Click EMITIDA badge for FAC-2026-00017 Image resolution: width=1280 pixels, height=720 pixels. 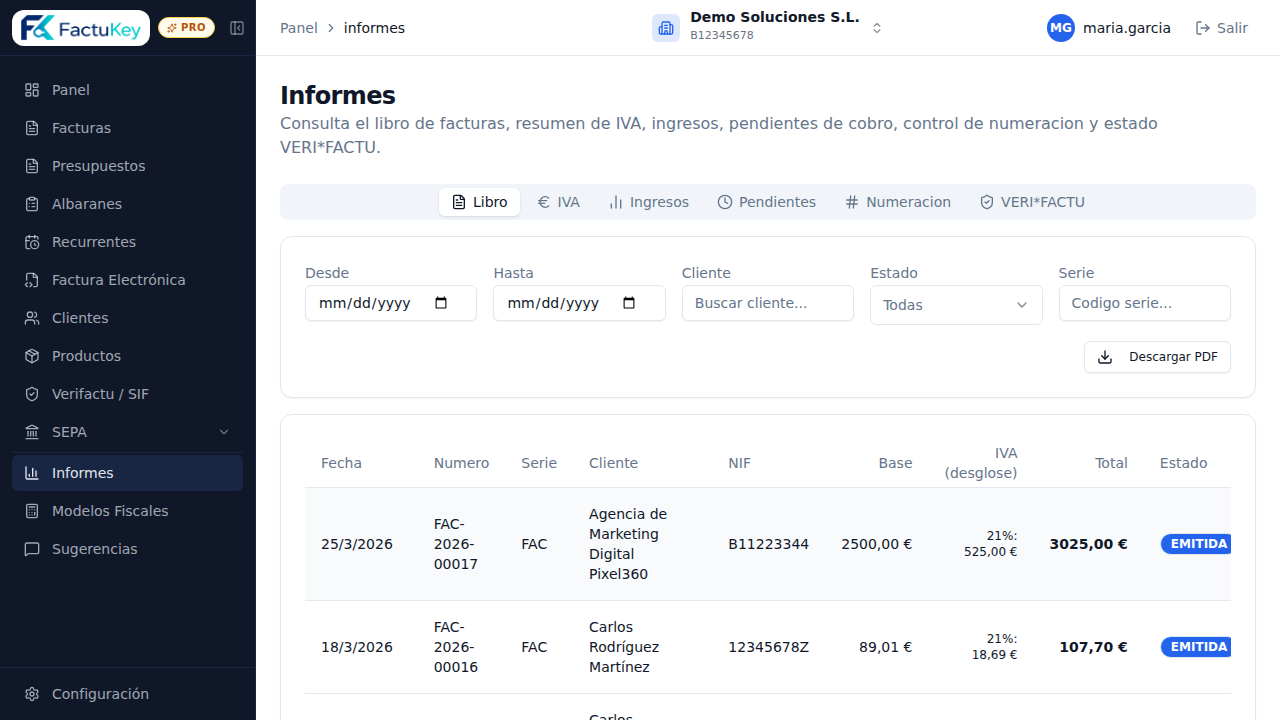(x=1196, y=544)
